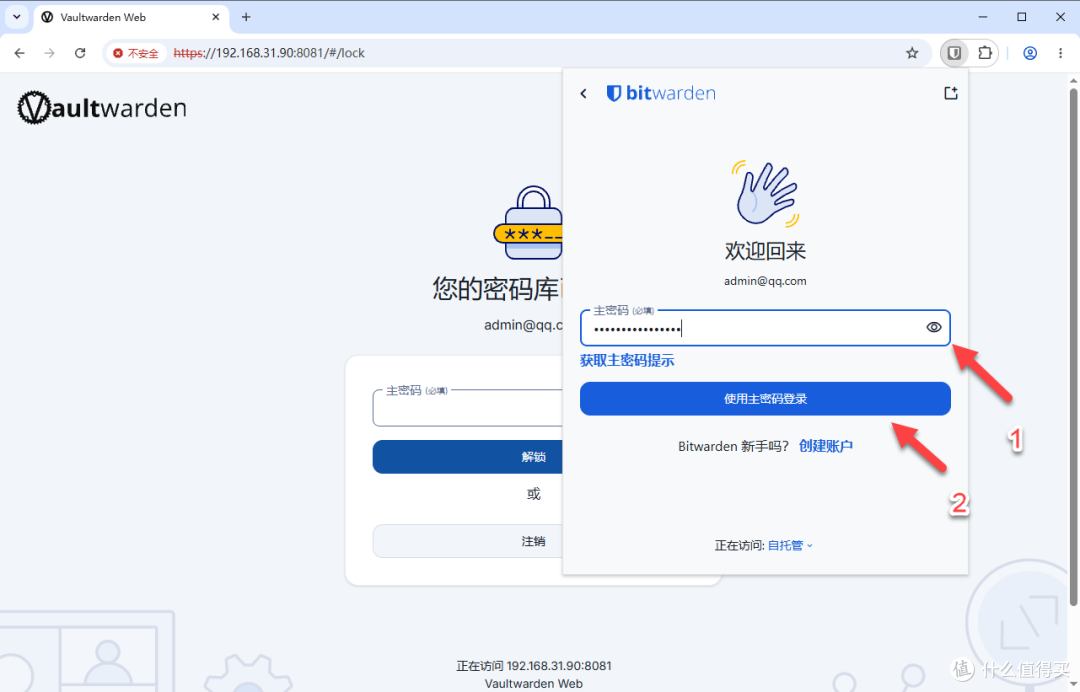The image size is (1080, 692).
Task: Minimize the browser window
Action: 983,17
